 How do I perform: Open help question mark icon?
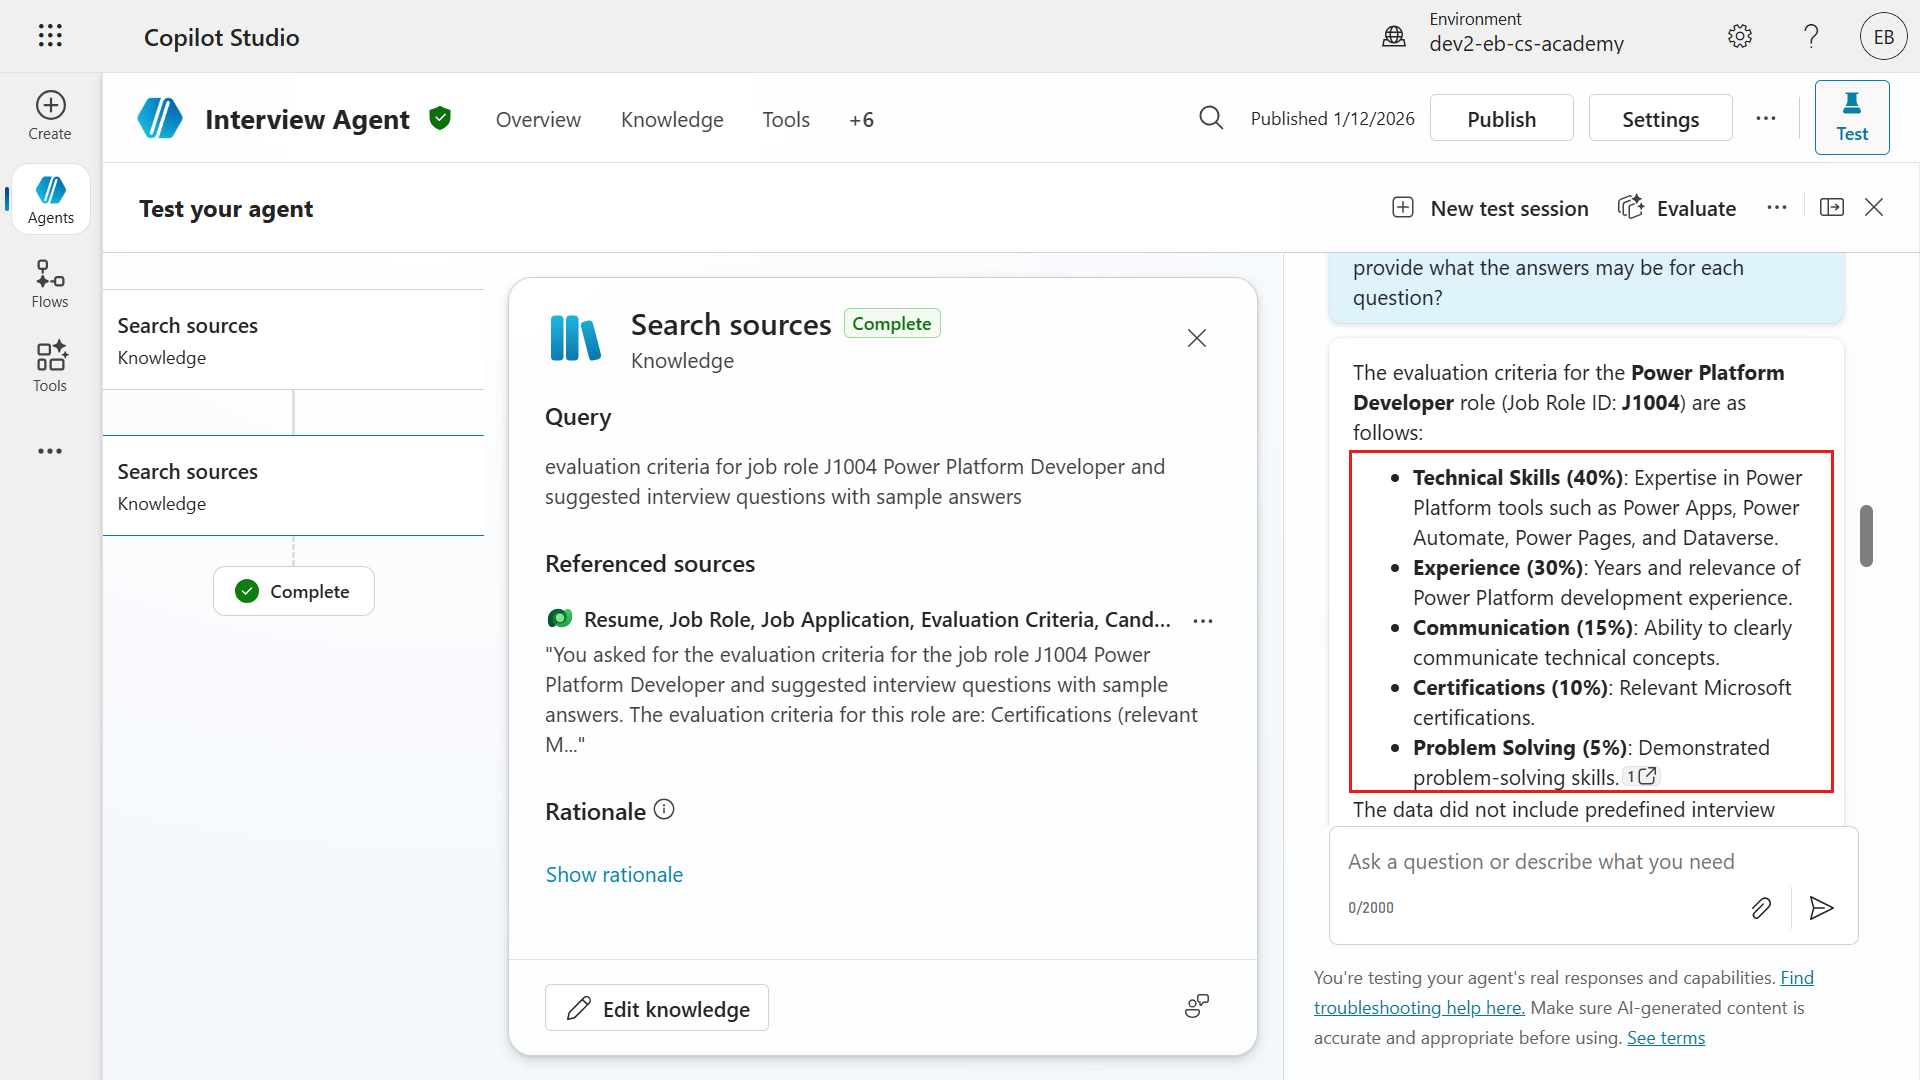click(1811, 37)
